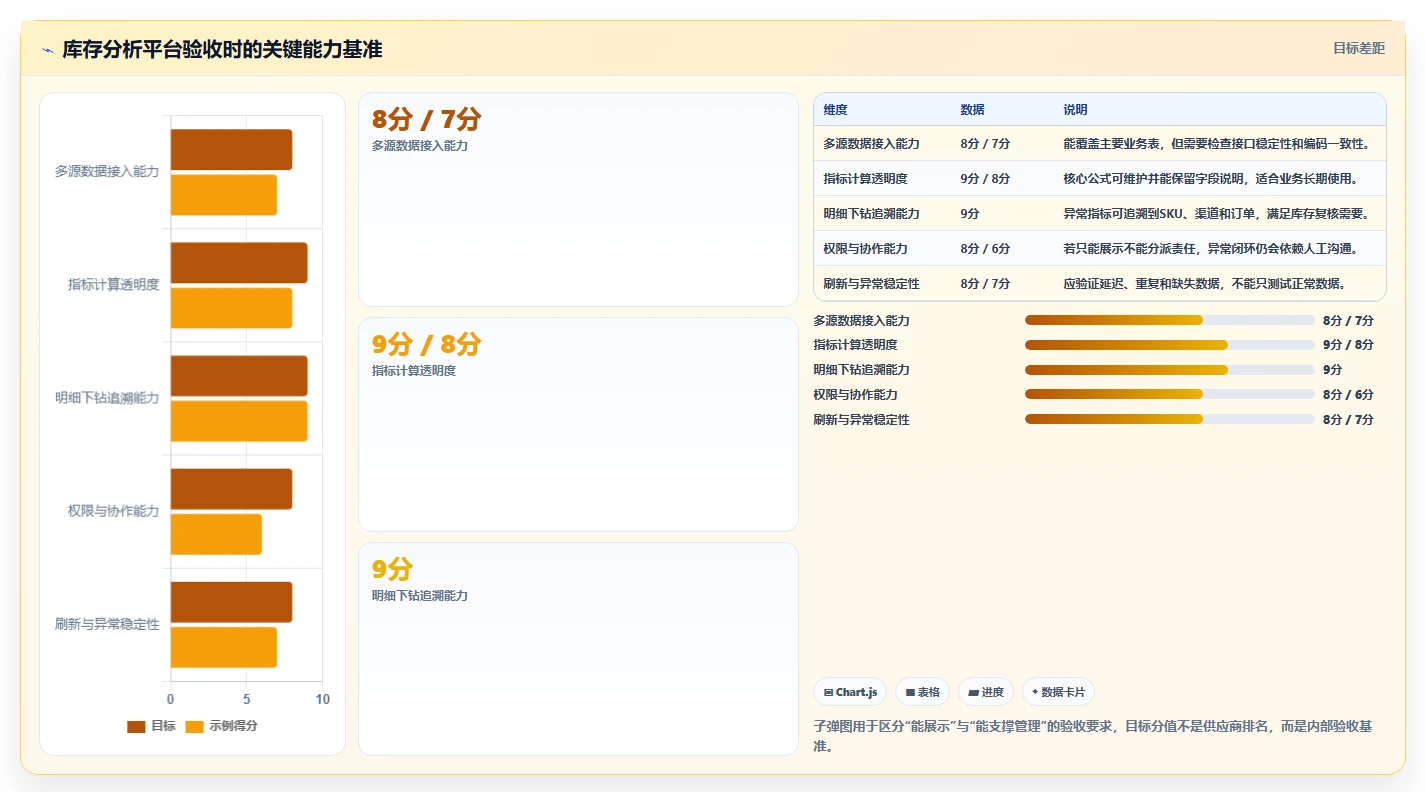The image size is (1426, 792).
Task: Toggle the 示例得分 legend swatch
Action: [x=194, y=727]
